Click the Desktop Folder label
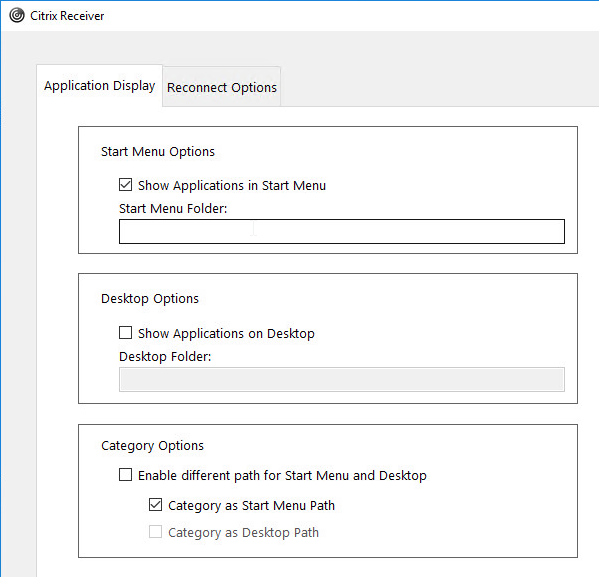This screenshot has width=599, height=577. click(165, 357)
